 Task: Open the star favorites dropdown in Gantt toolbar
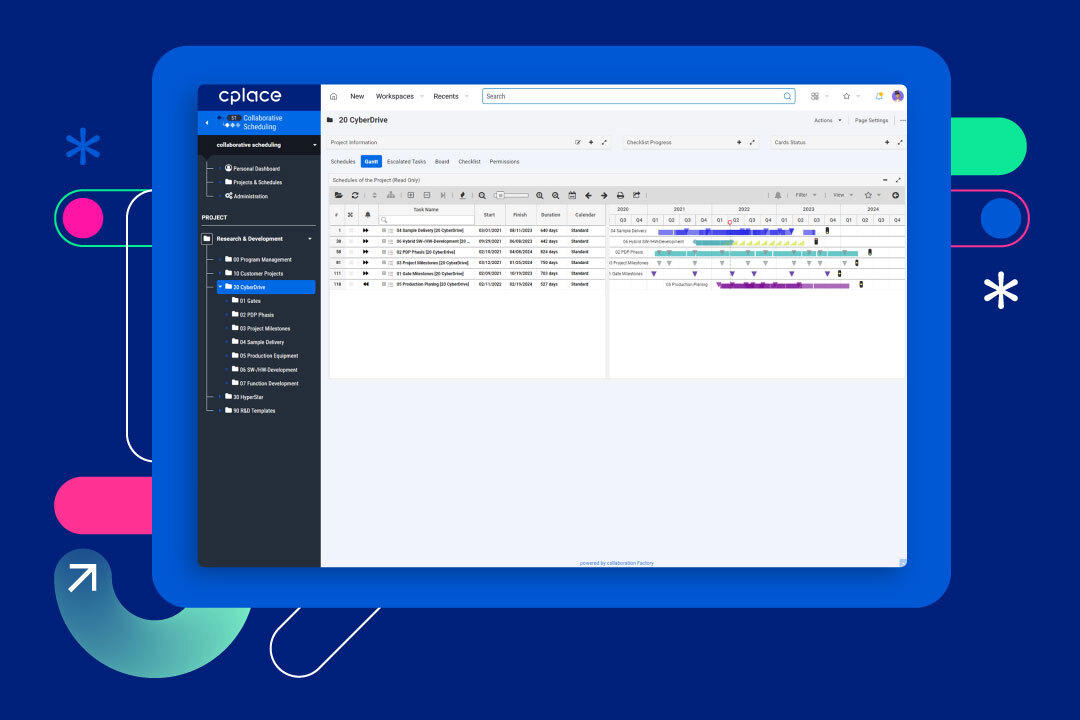coord(872,196)
